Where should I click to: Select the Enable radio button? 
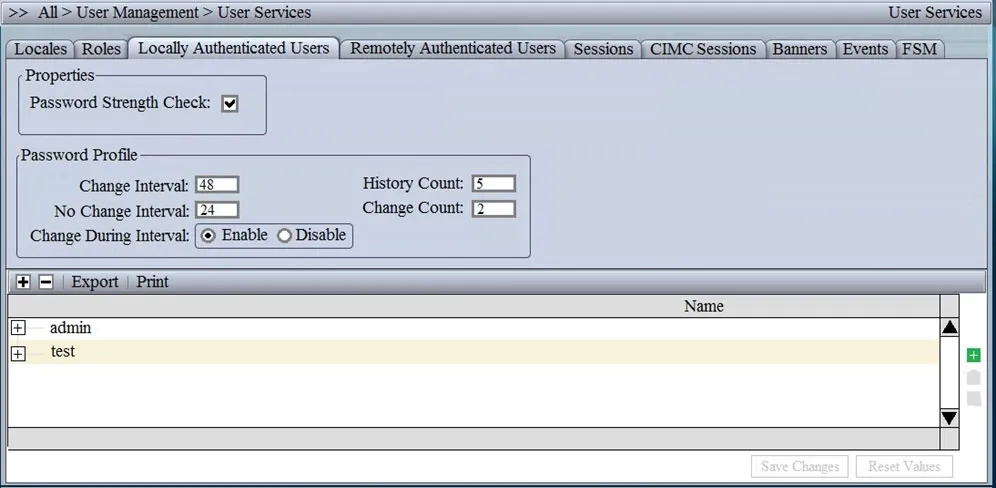(x=208, y=236)
